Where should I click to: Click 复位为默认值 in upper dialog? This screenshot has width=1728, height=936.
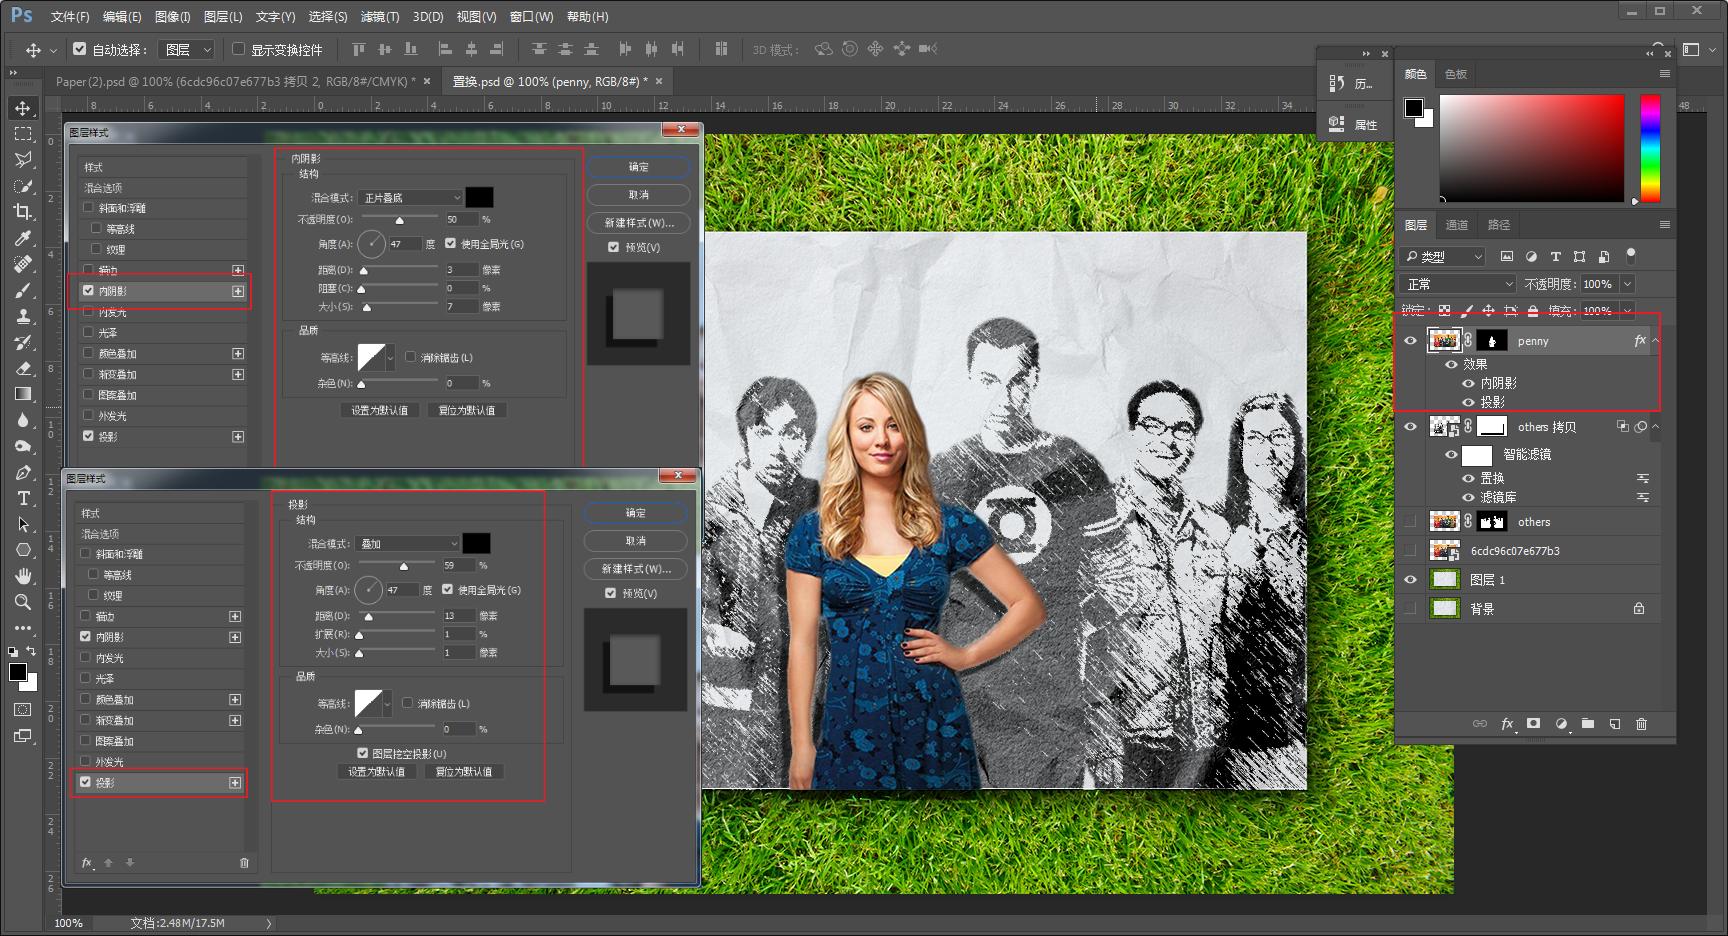[x=467, y=410]
